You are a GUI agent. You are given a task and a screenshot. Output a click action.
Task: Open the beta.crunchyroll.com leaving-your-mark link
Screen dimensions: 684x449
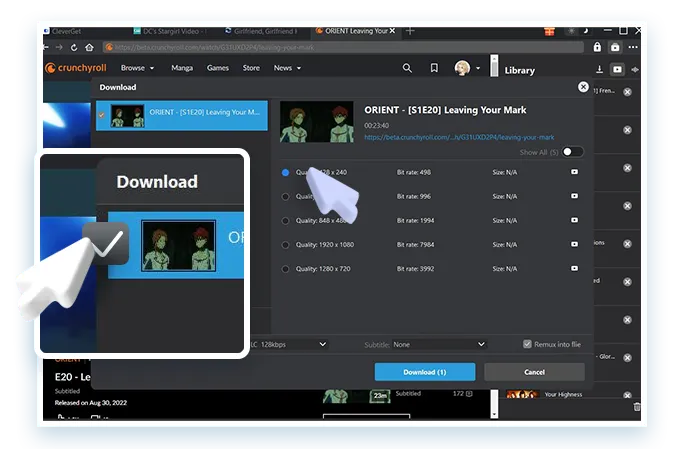point(459,137)
